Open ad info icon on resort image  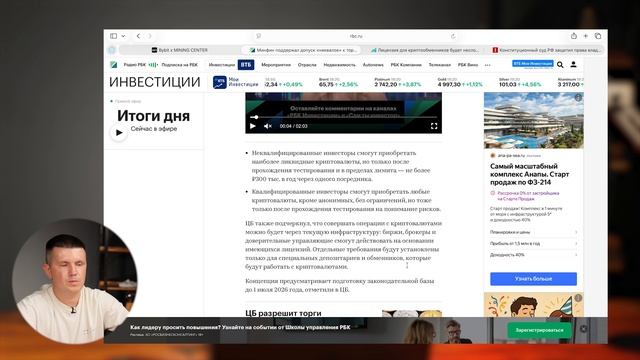click(578, 97)
